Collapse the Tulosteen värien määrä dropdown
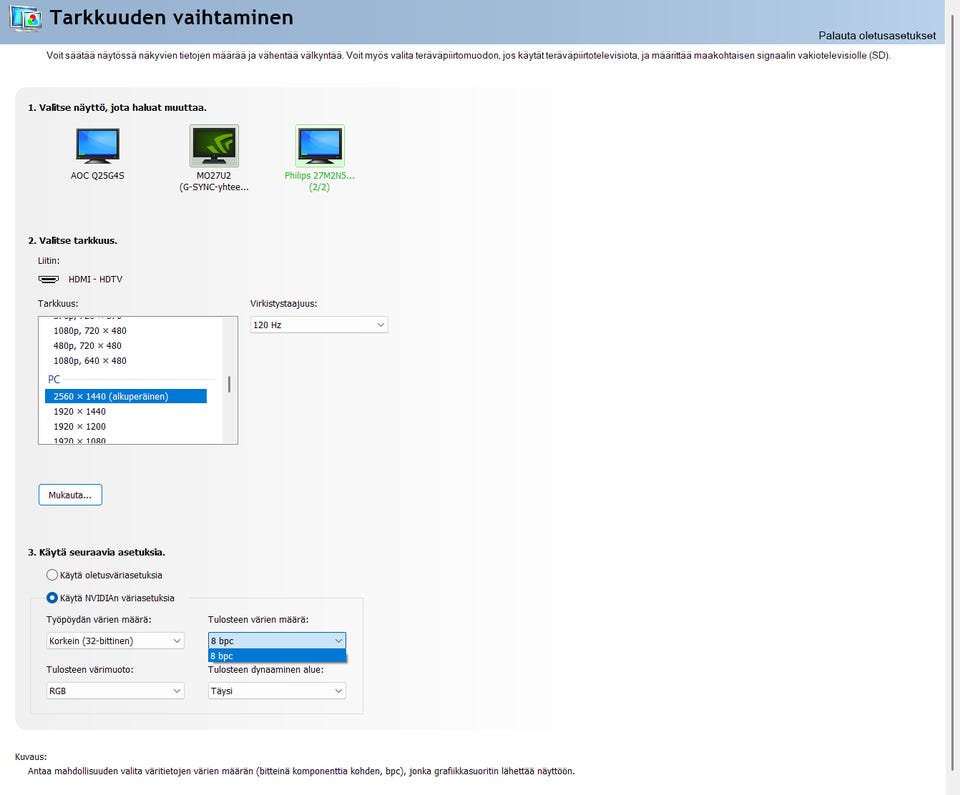960x795 pixels. [277, 641]
